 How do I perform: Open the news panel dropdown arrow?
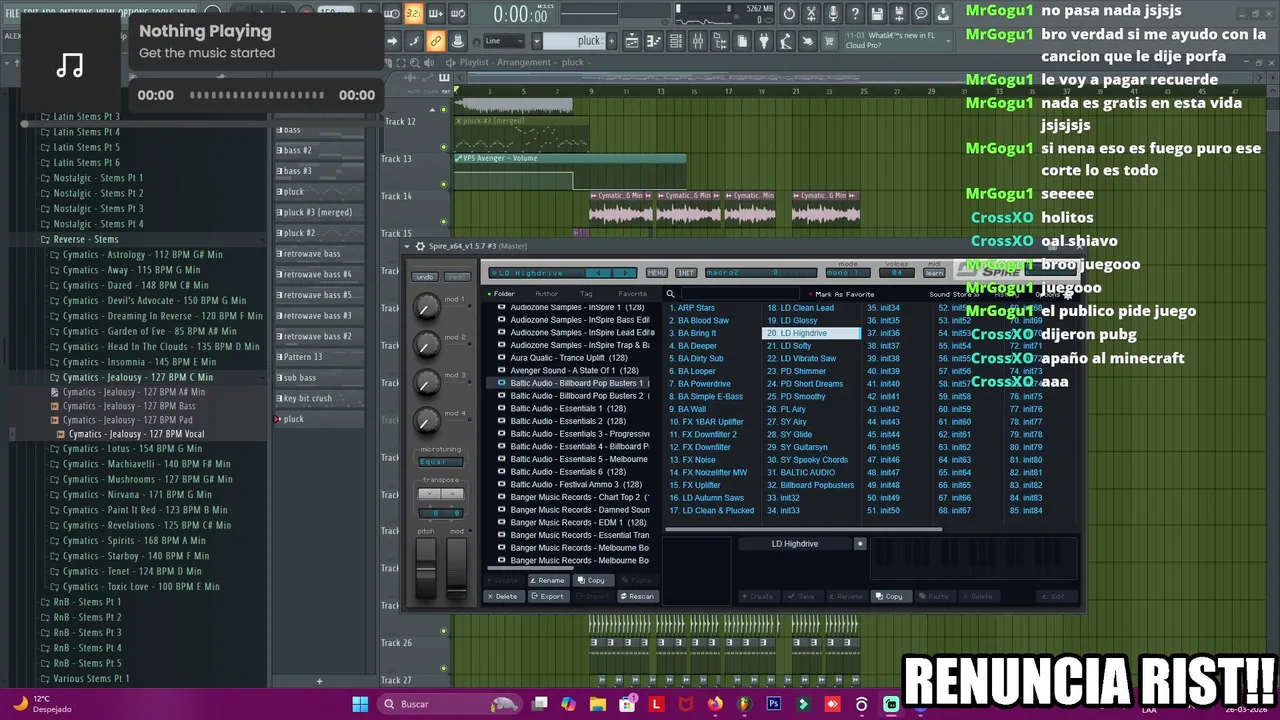tap(949, 41)
